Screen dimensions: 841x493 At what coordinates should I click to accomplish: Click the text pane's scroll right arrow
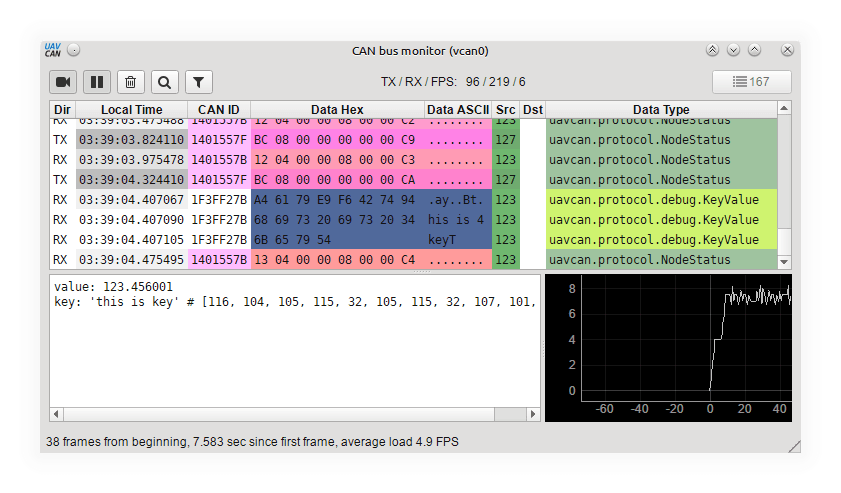click(533, 414)
